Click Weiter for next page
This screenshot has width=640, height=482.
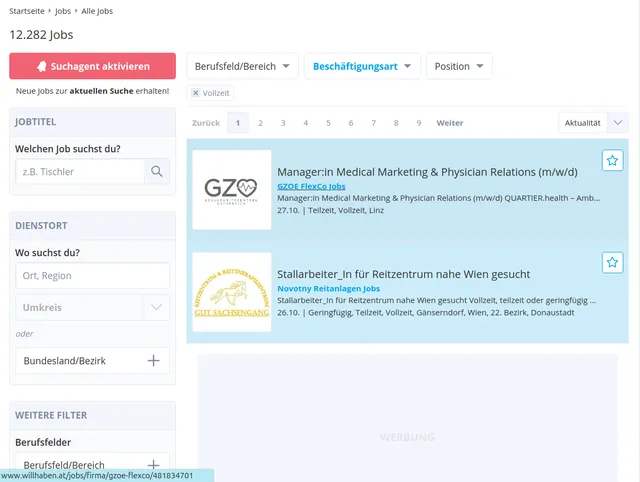[x=450, y=123]
